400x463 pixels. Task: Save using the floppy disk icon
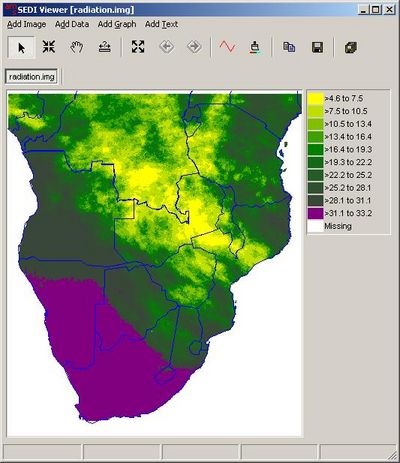[x=317, y=47]
